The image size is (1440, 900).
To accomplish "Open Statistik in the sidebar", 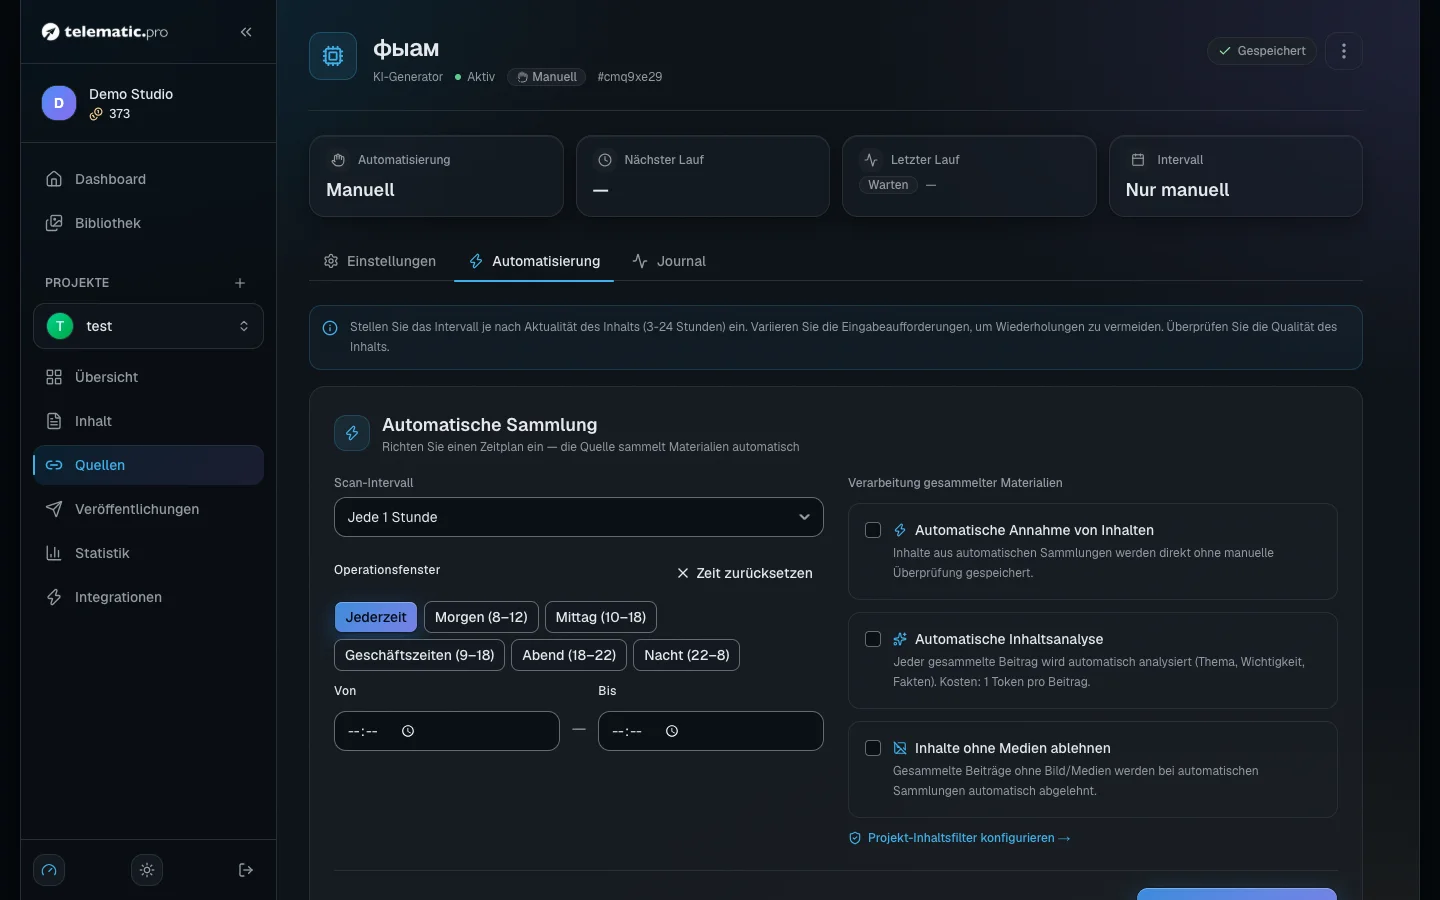I will 148,553.
